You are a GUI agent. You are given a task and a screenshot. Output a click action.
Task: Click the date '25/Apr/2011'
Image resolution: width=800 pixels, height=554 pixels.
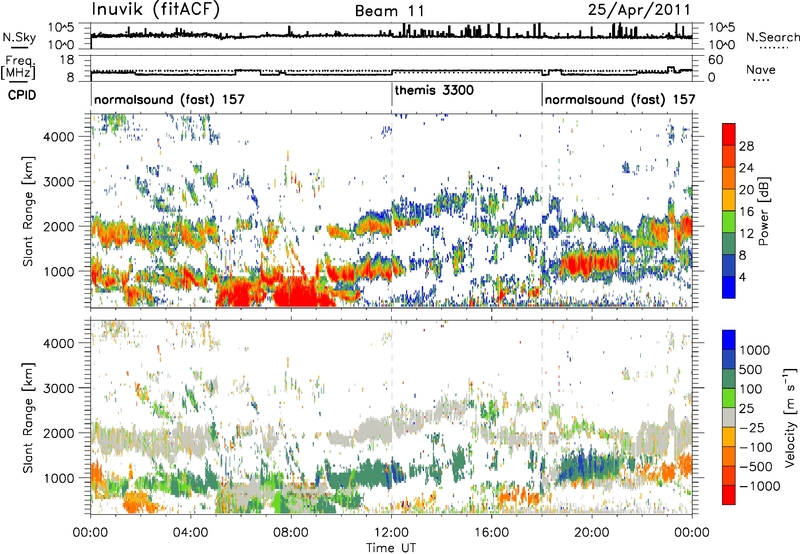coord(639,10)
